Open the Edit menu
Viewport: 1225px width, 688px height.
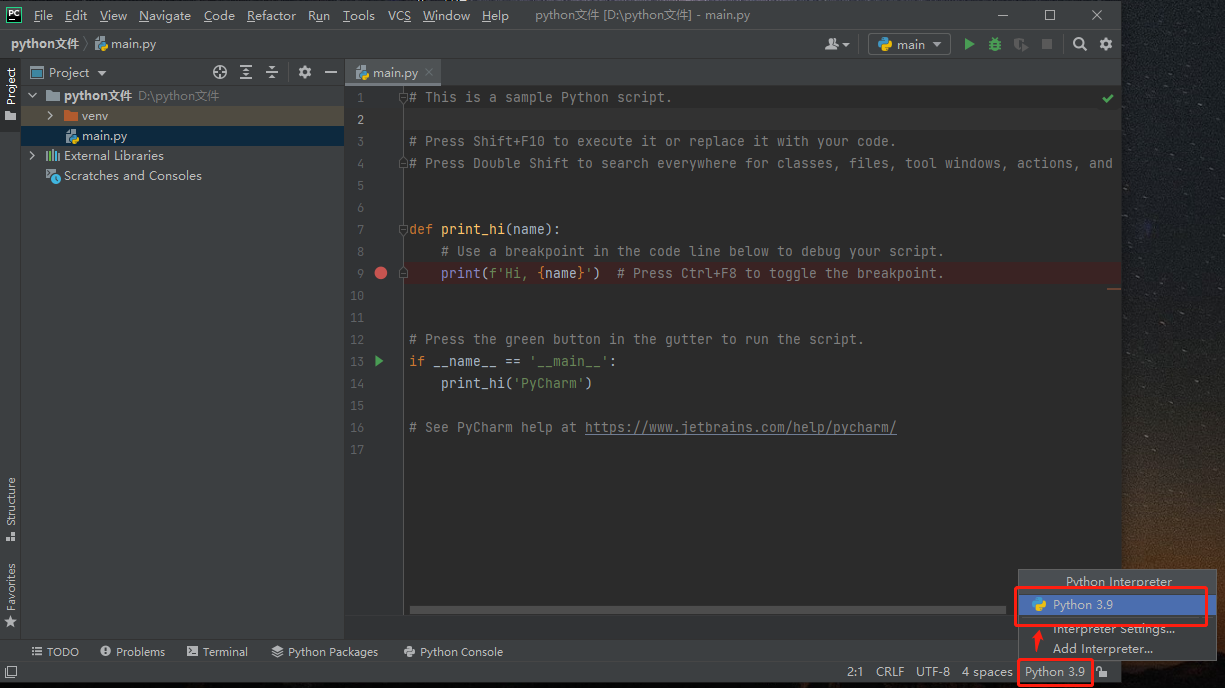(x=76, y=15)
